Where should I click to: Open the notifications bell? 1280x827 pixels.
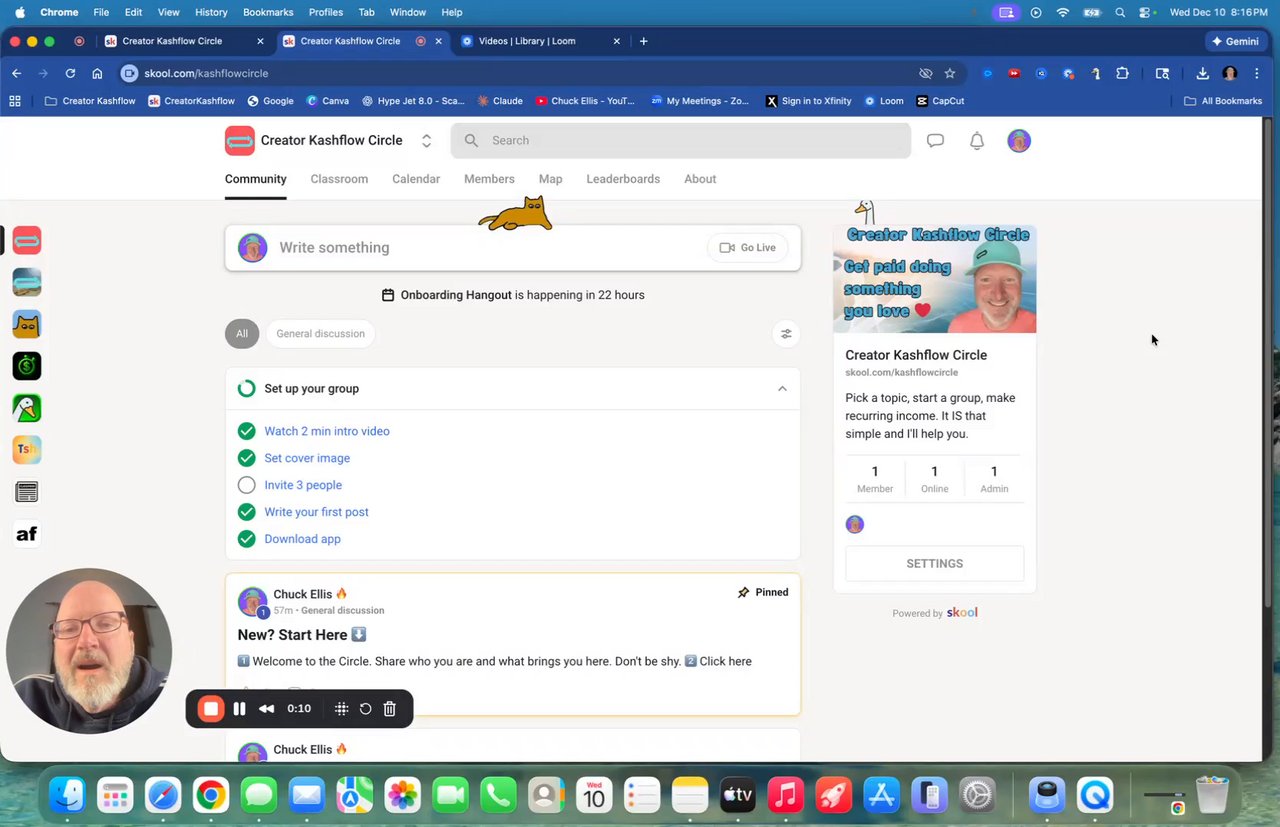(977, 141)
